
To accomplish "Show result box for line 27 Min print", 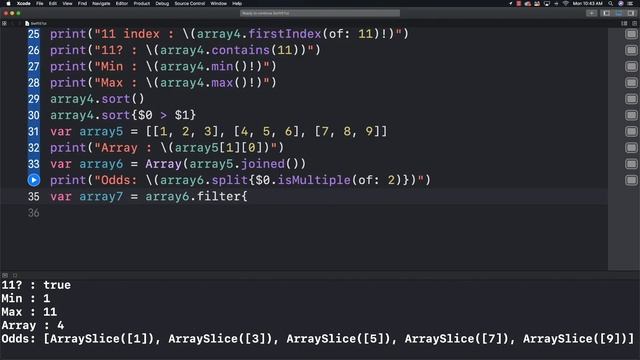I will click(x=631, y=67).
